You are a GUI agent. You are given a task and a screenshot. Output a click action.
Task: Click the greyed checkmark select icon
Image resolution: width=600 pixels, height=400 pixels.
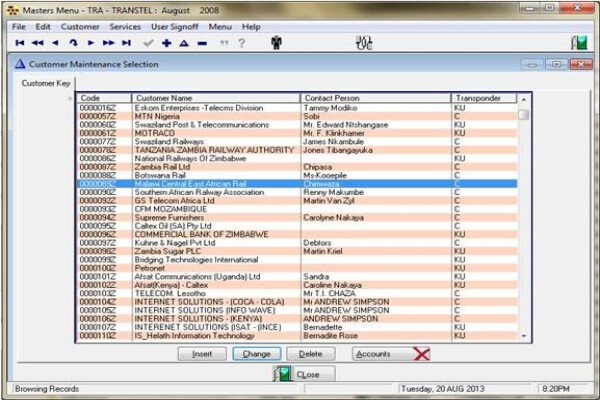click(148, 43)
